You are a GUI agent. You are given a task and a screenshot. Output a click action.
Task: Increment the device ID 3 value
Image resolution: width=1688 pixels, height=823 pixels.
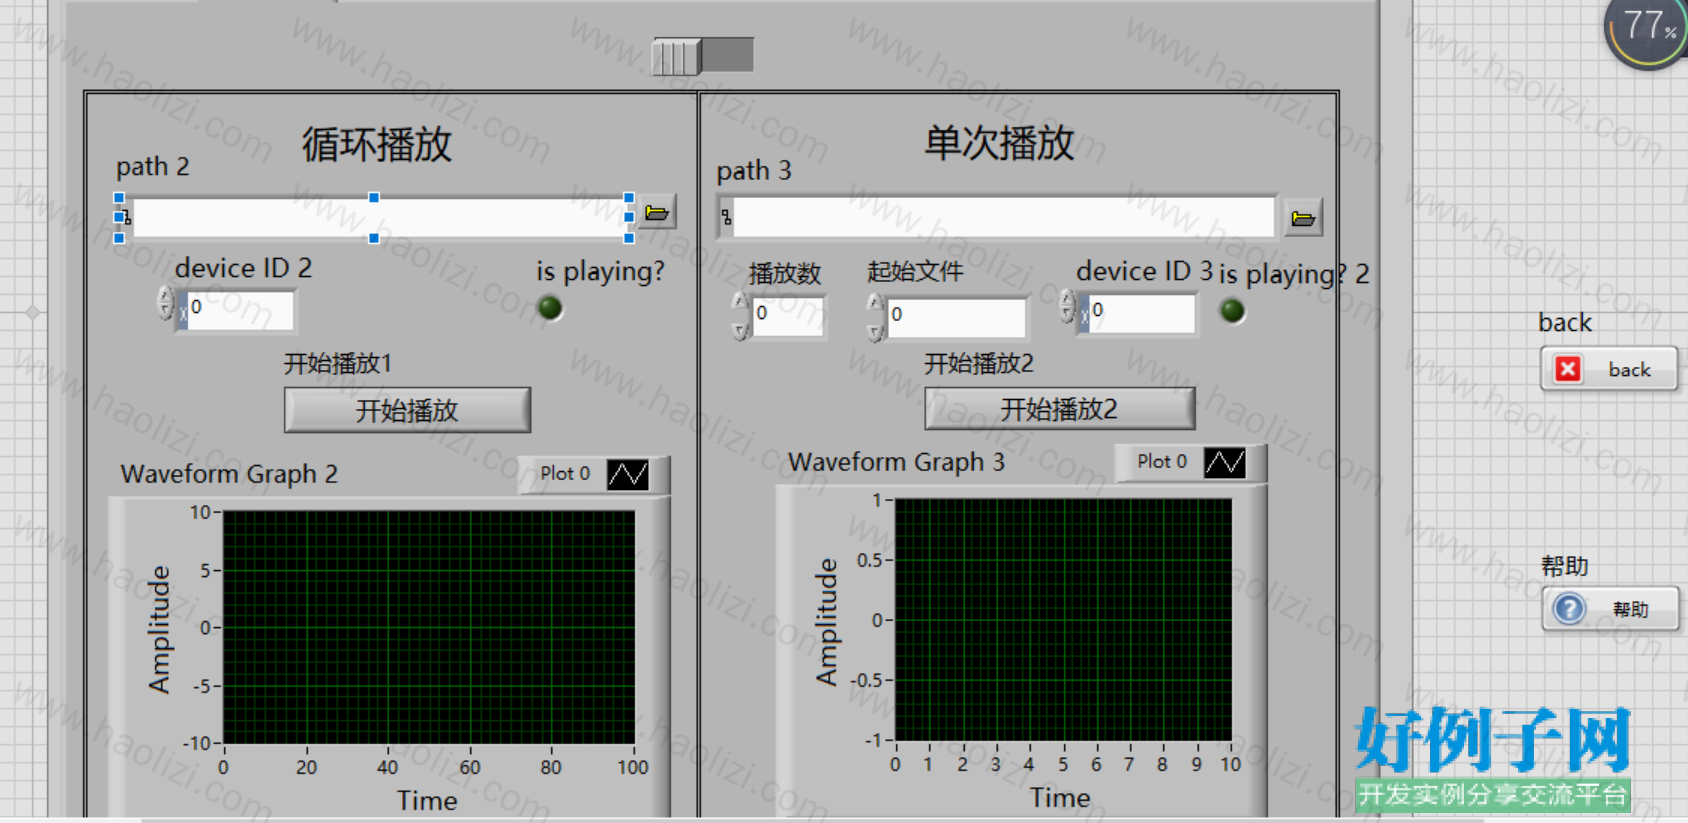1067,298
